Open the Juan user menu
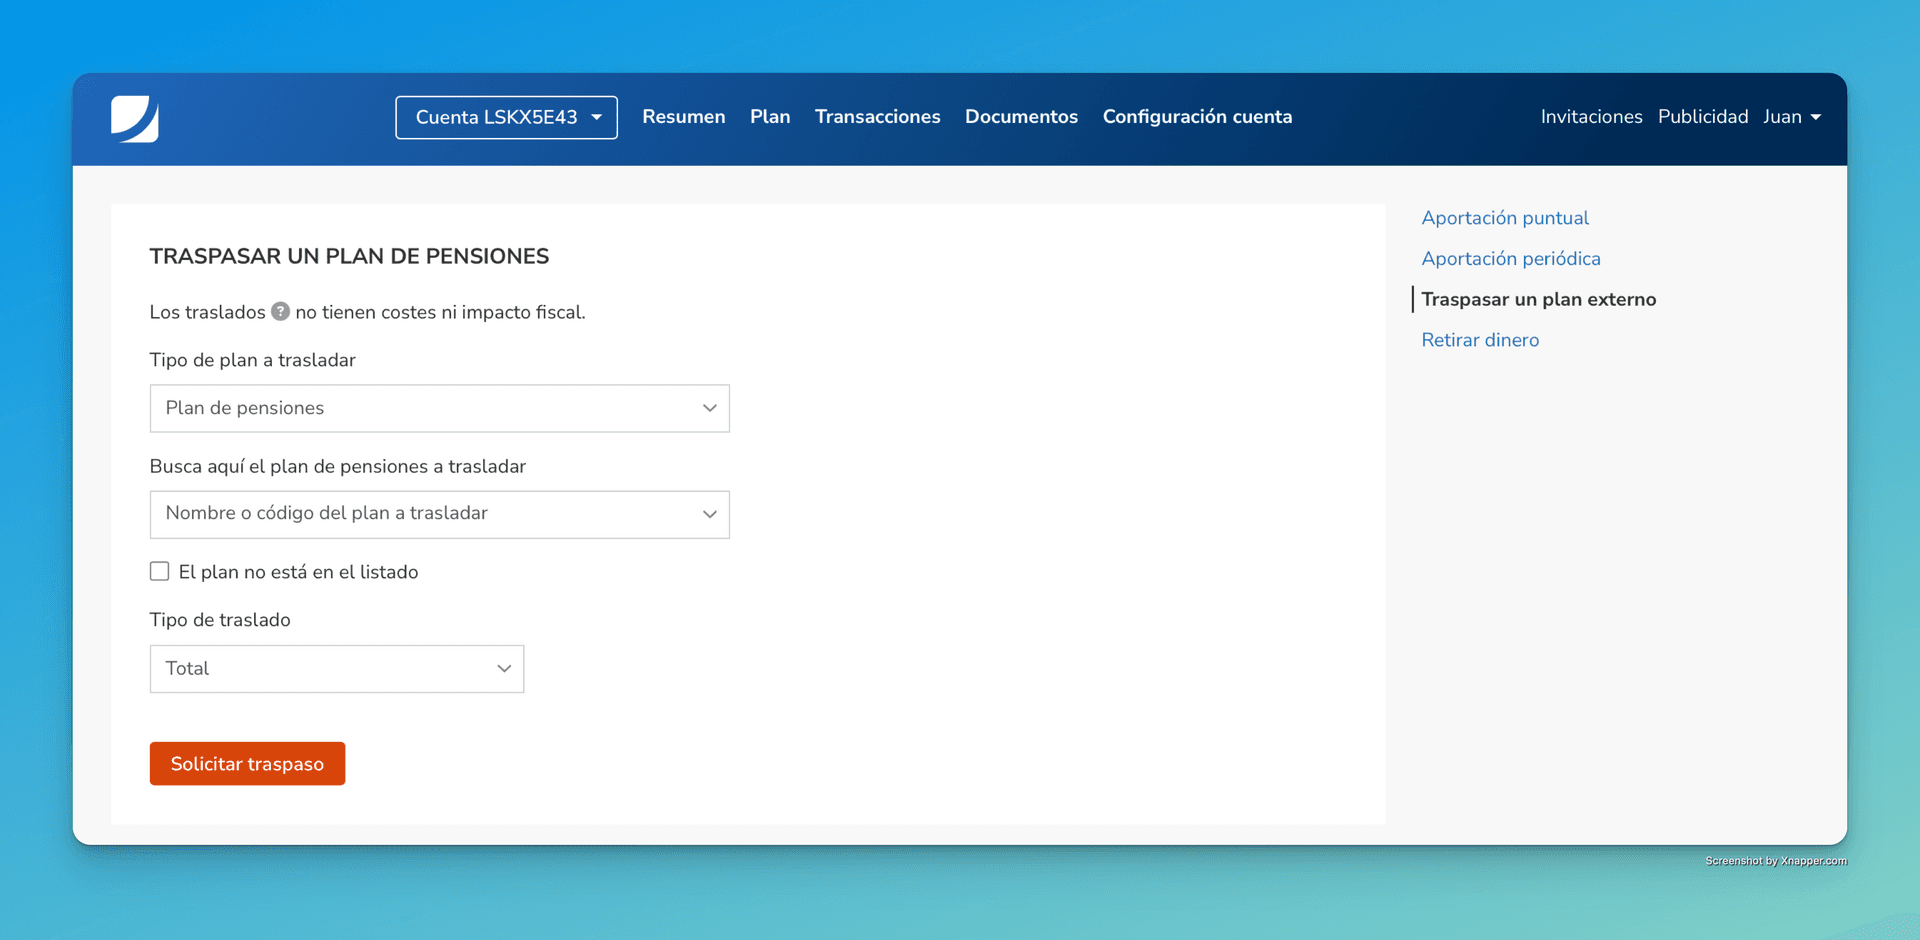1920x940 pixels. coord(1792,117)
